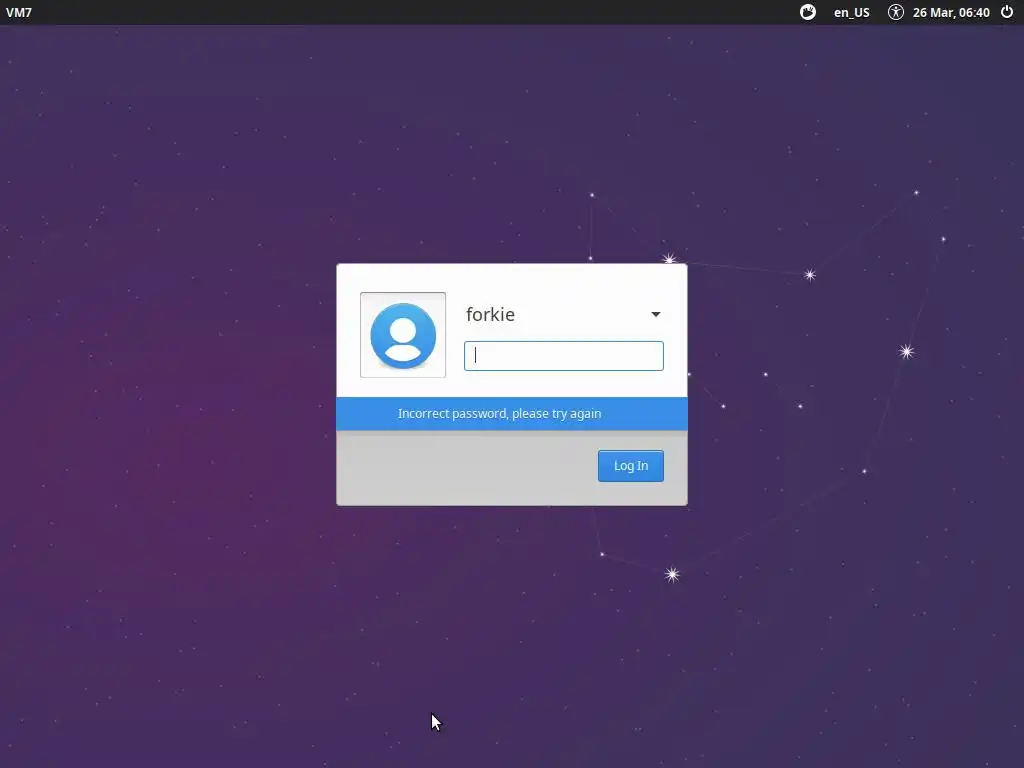The height and width of the screenshot is (768, 1024).
Task: Open the en_US language selector
Action: tap(852, 12)
